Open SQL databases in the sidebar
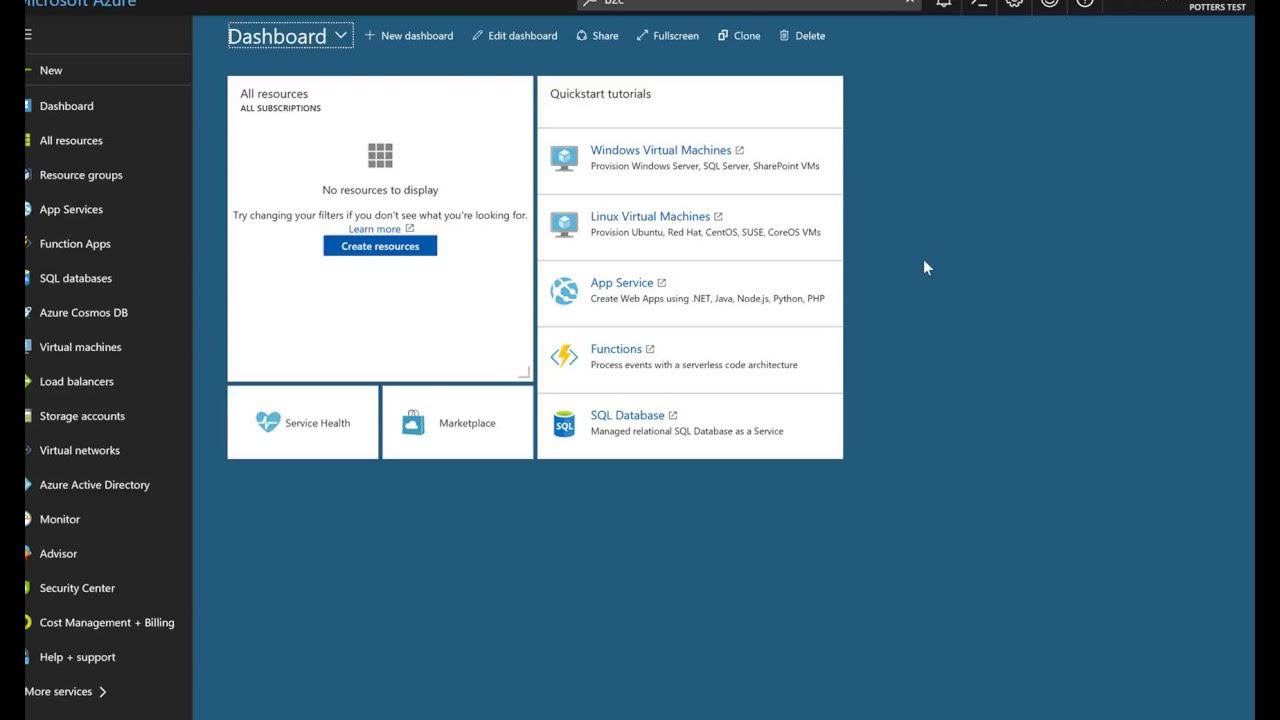The height and width of the screenshot is (720, 1280). [108, 279]
